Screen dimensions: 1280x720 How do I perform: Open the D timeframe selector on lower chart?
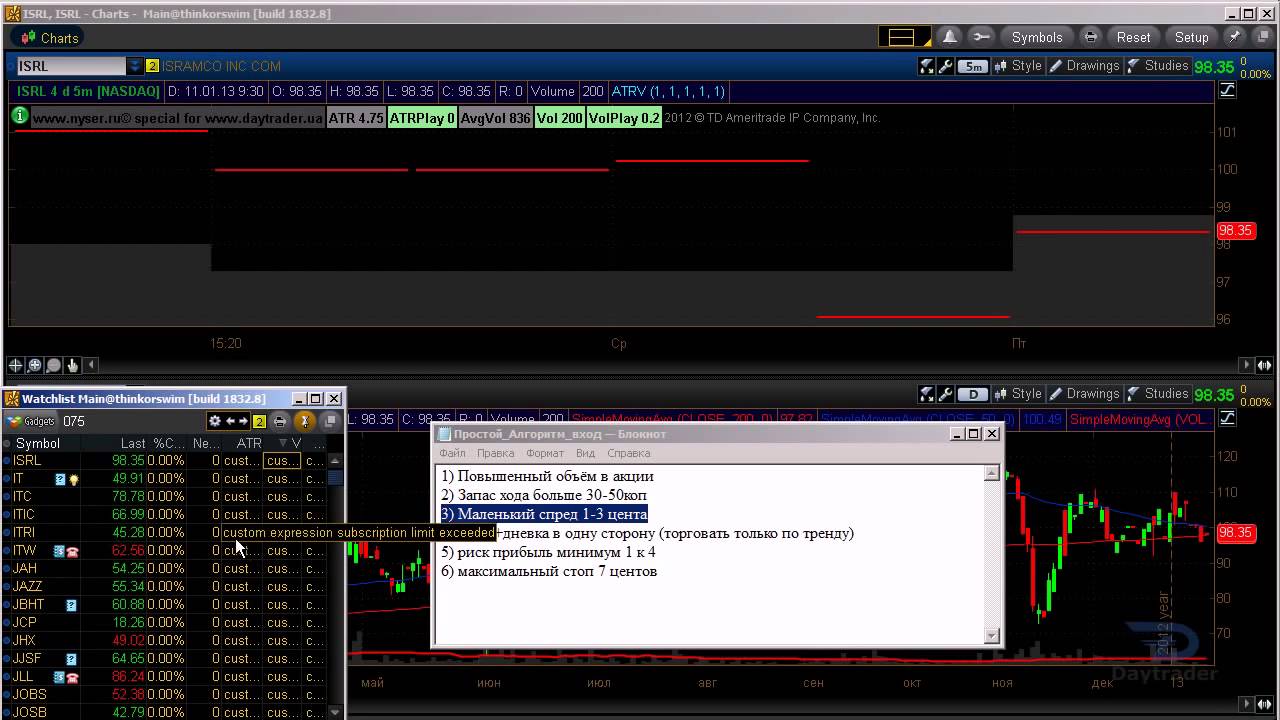(973, 394)
